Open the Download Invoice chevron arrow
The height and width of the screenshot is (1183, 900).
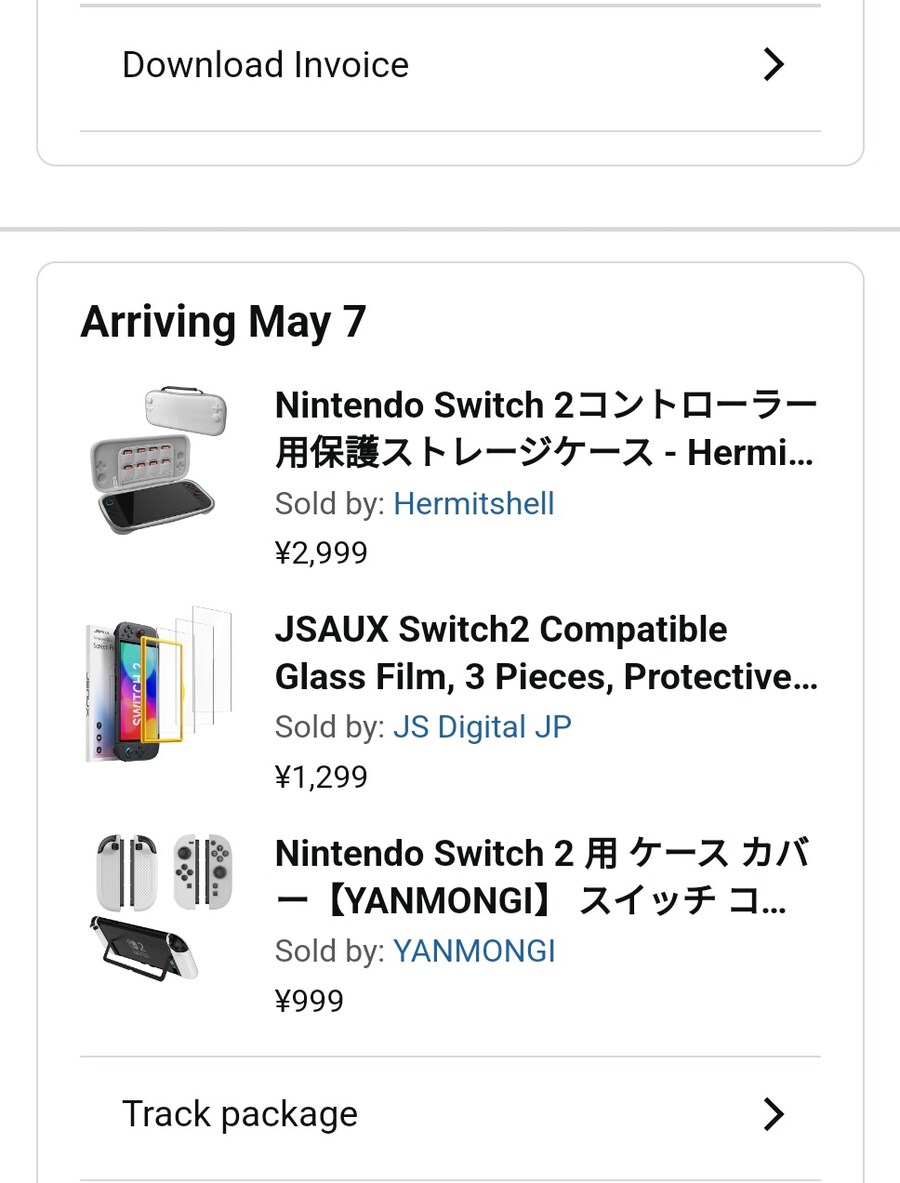click(772, 65)
